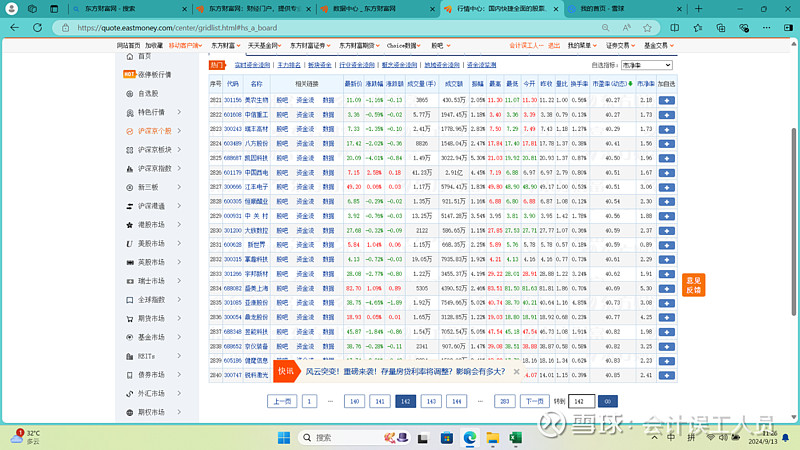Click the 特色行情 sidebar icon
The width and height of the screenshot is (800, 450).
130,113
